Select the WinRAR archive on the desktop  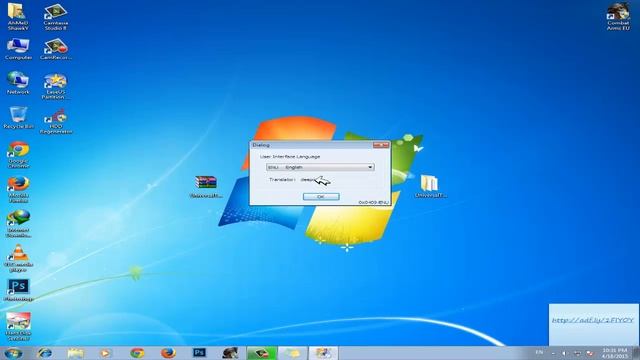206,187
